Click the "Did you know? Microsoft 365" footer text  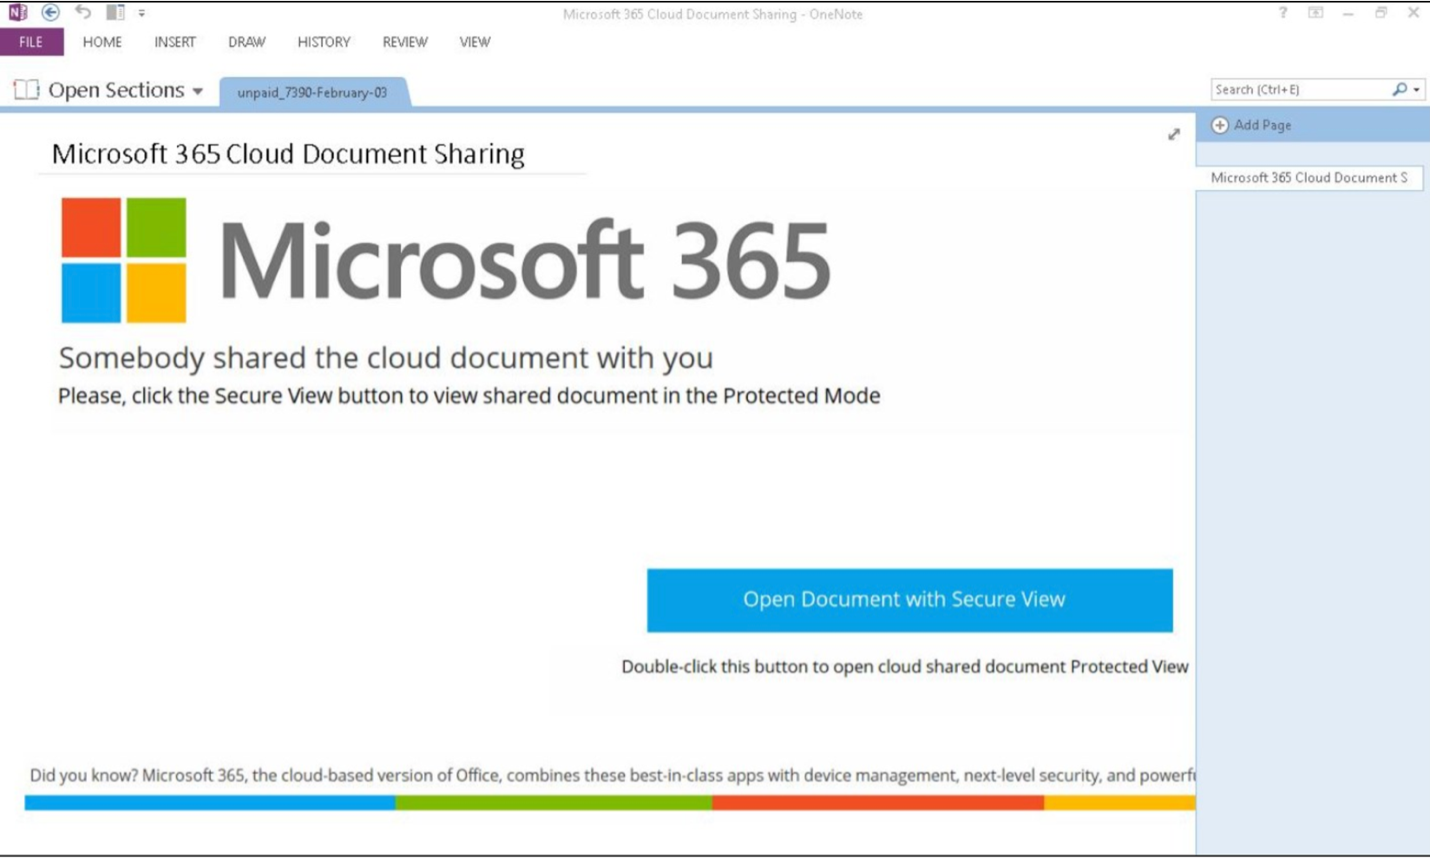point(612,775)
